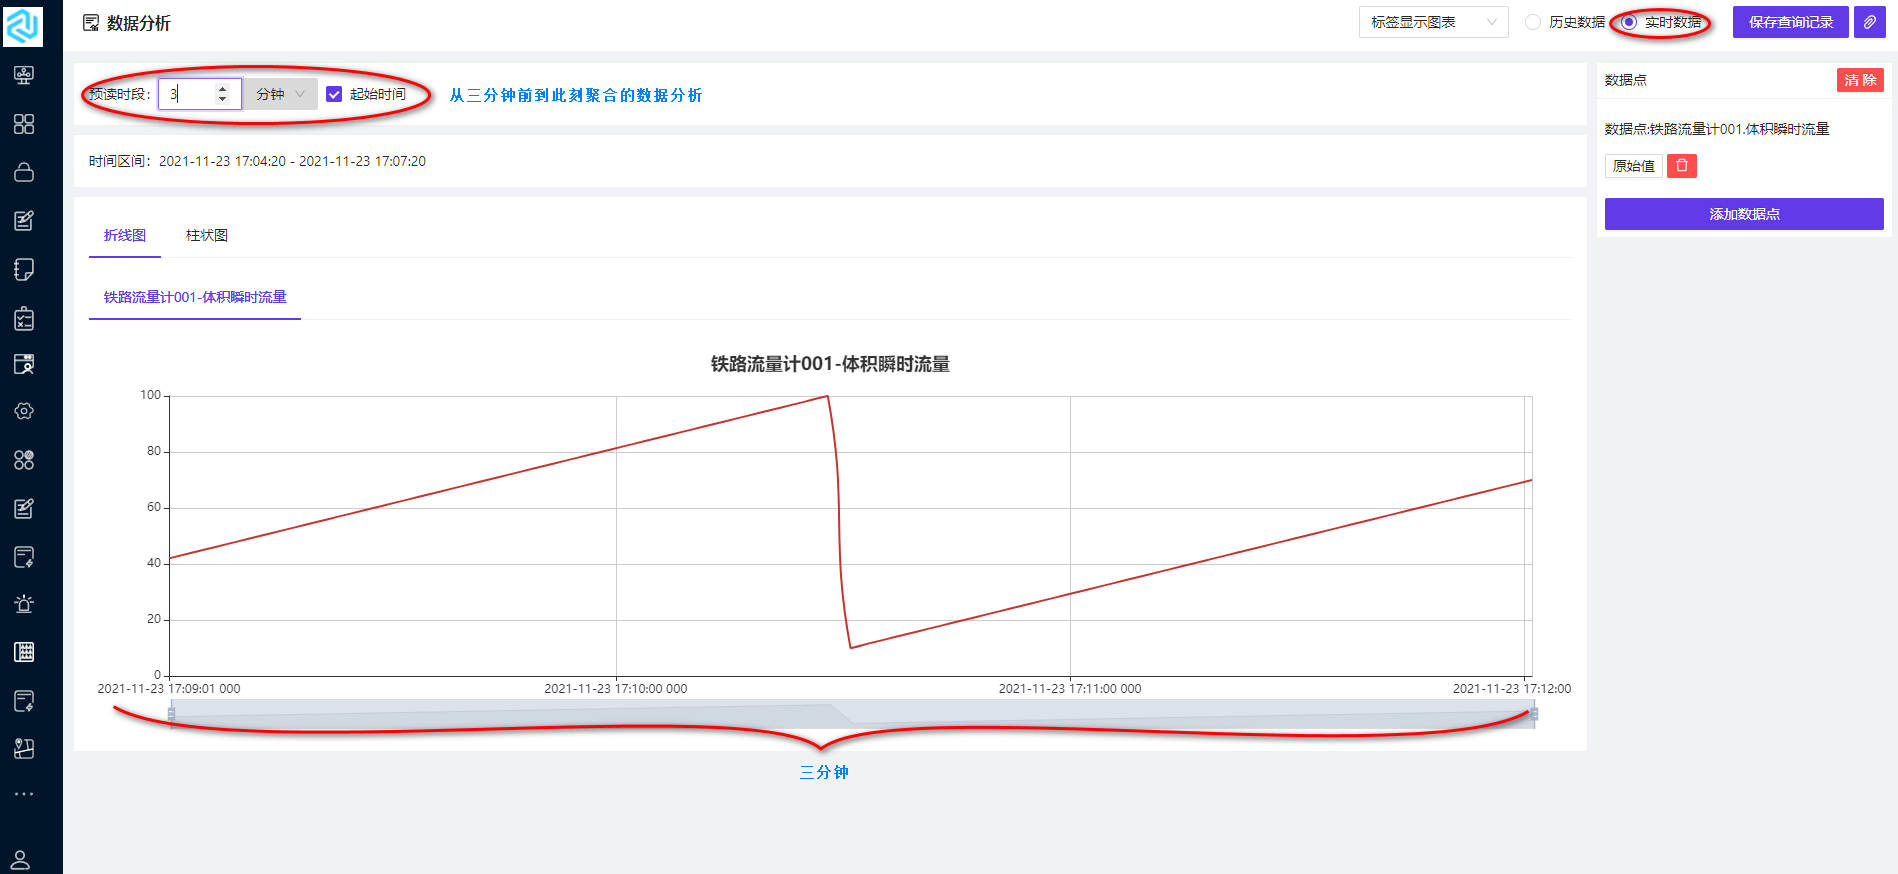
Task: Click the y-axis value 60
Action: [154, 507]
